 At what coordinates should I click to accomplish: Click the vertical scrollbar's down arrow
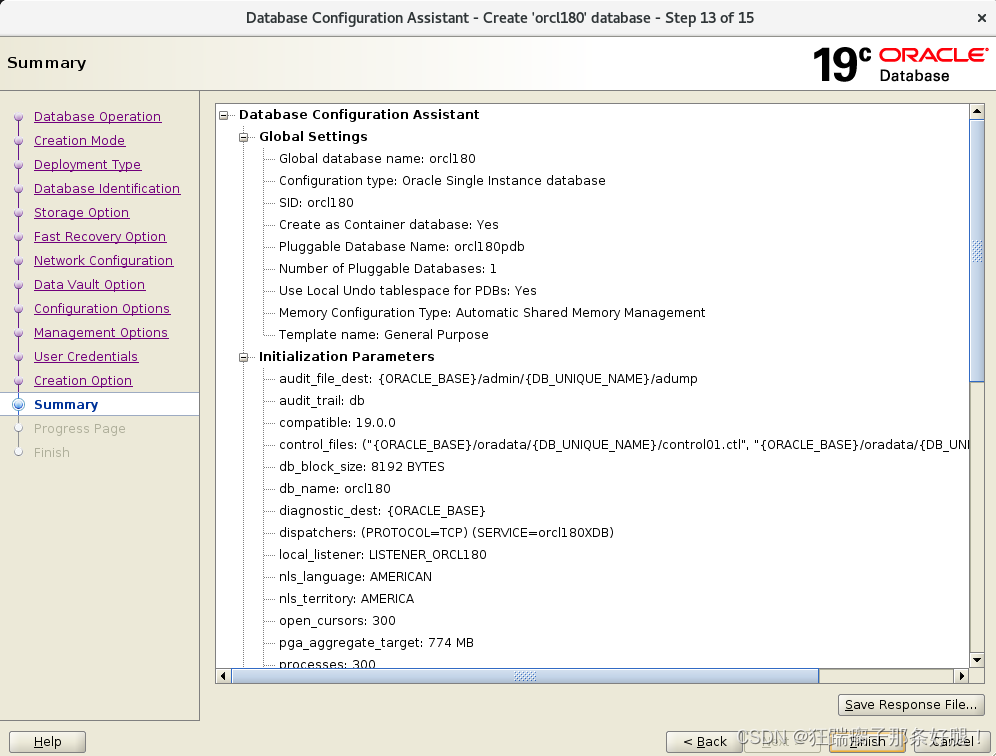977,659
